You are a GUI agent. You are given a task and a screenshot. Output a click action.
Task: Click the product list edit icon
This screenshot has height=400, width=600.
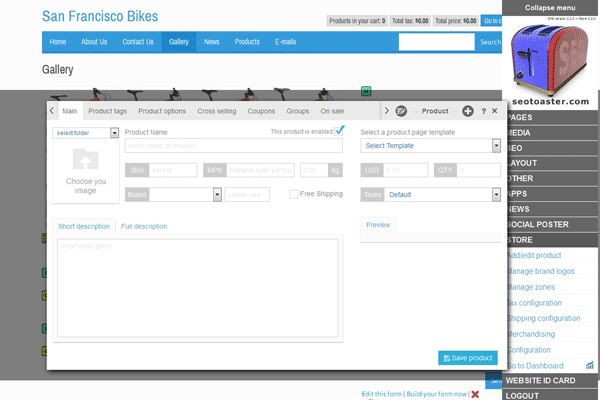click(400, 111)
